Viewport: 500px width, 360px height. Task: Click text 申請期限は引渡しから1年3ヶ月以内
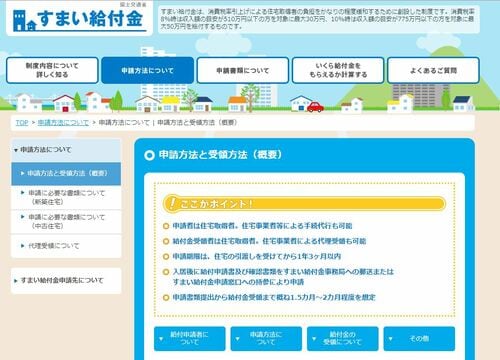click(256, 256)
